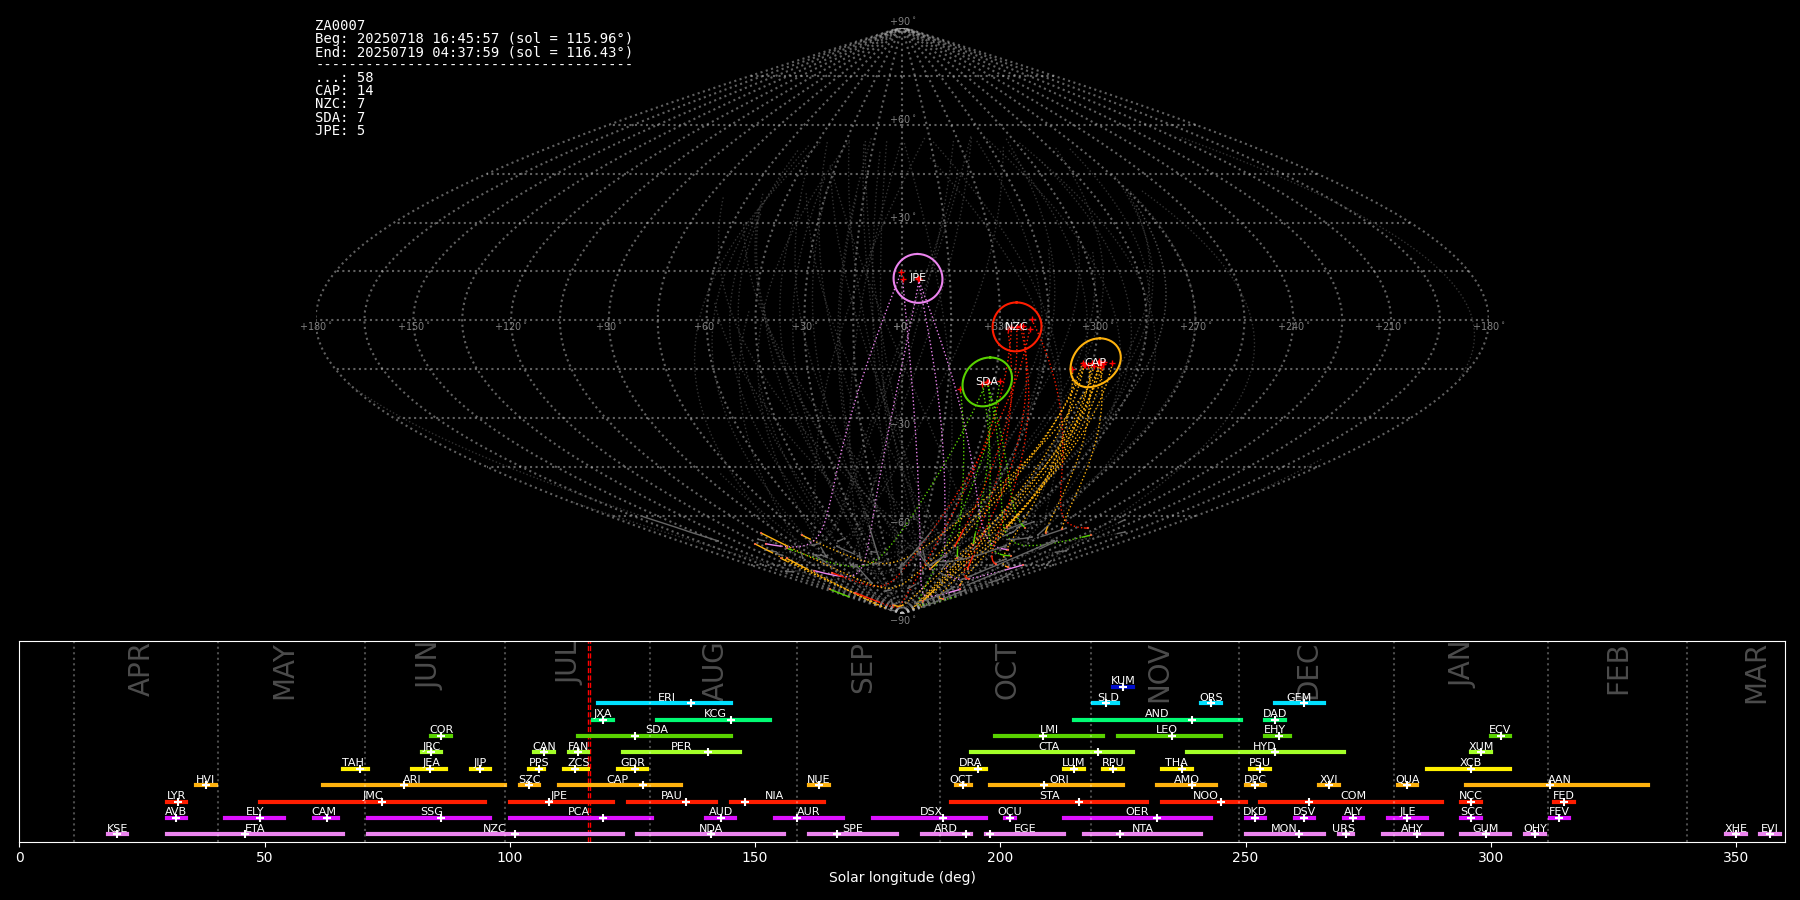The image size is (1800, 900).
Task: Click the green SDA radiant circle on sky map
Action: [987, 382]
